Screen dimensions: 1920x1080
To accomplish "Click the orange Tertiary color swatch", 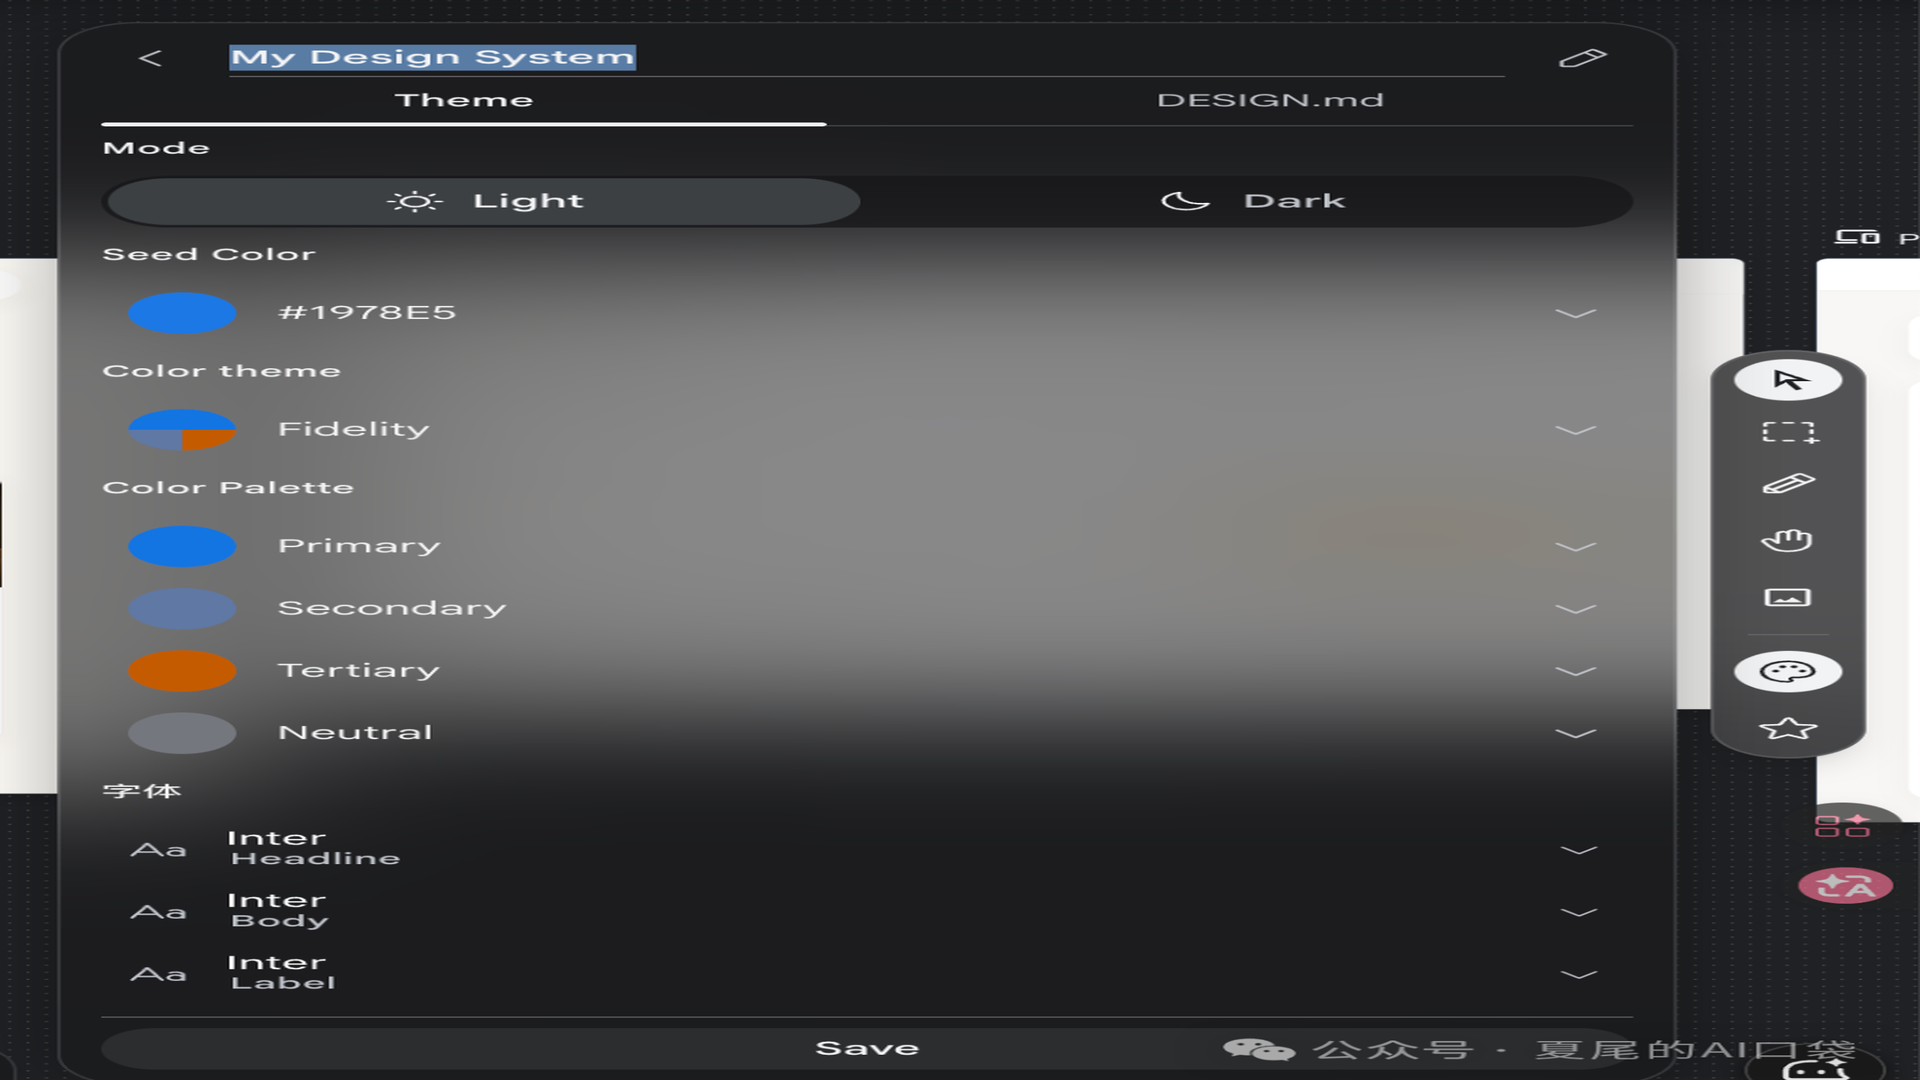I will coord(182,671).
